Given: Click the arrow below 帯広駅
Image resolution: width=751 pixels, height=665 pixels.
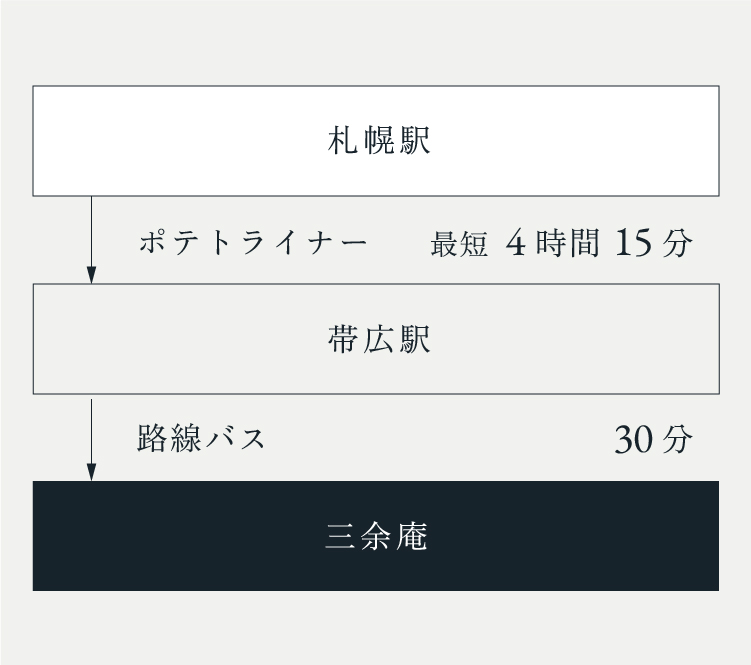Looking at the screenshot, I should click(91, 440).
